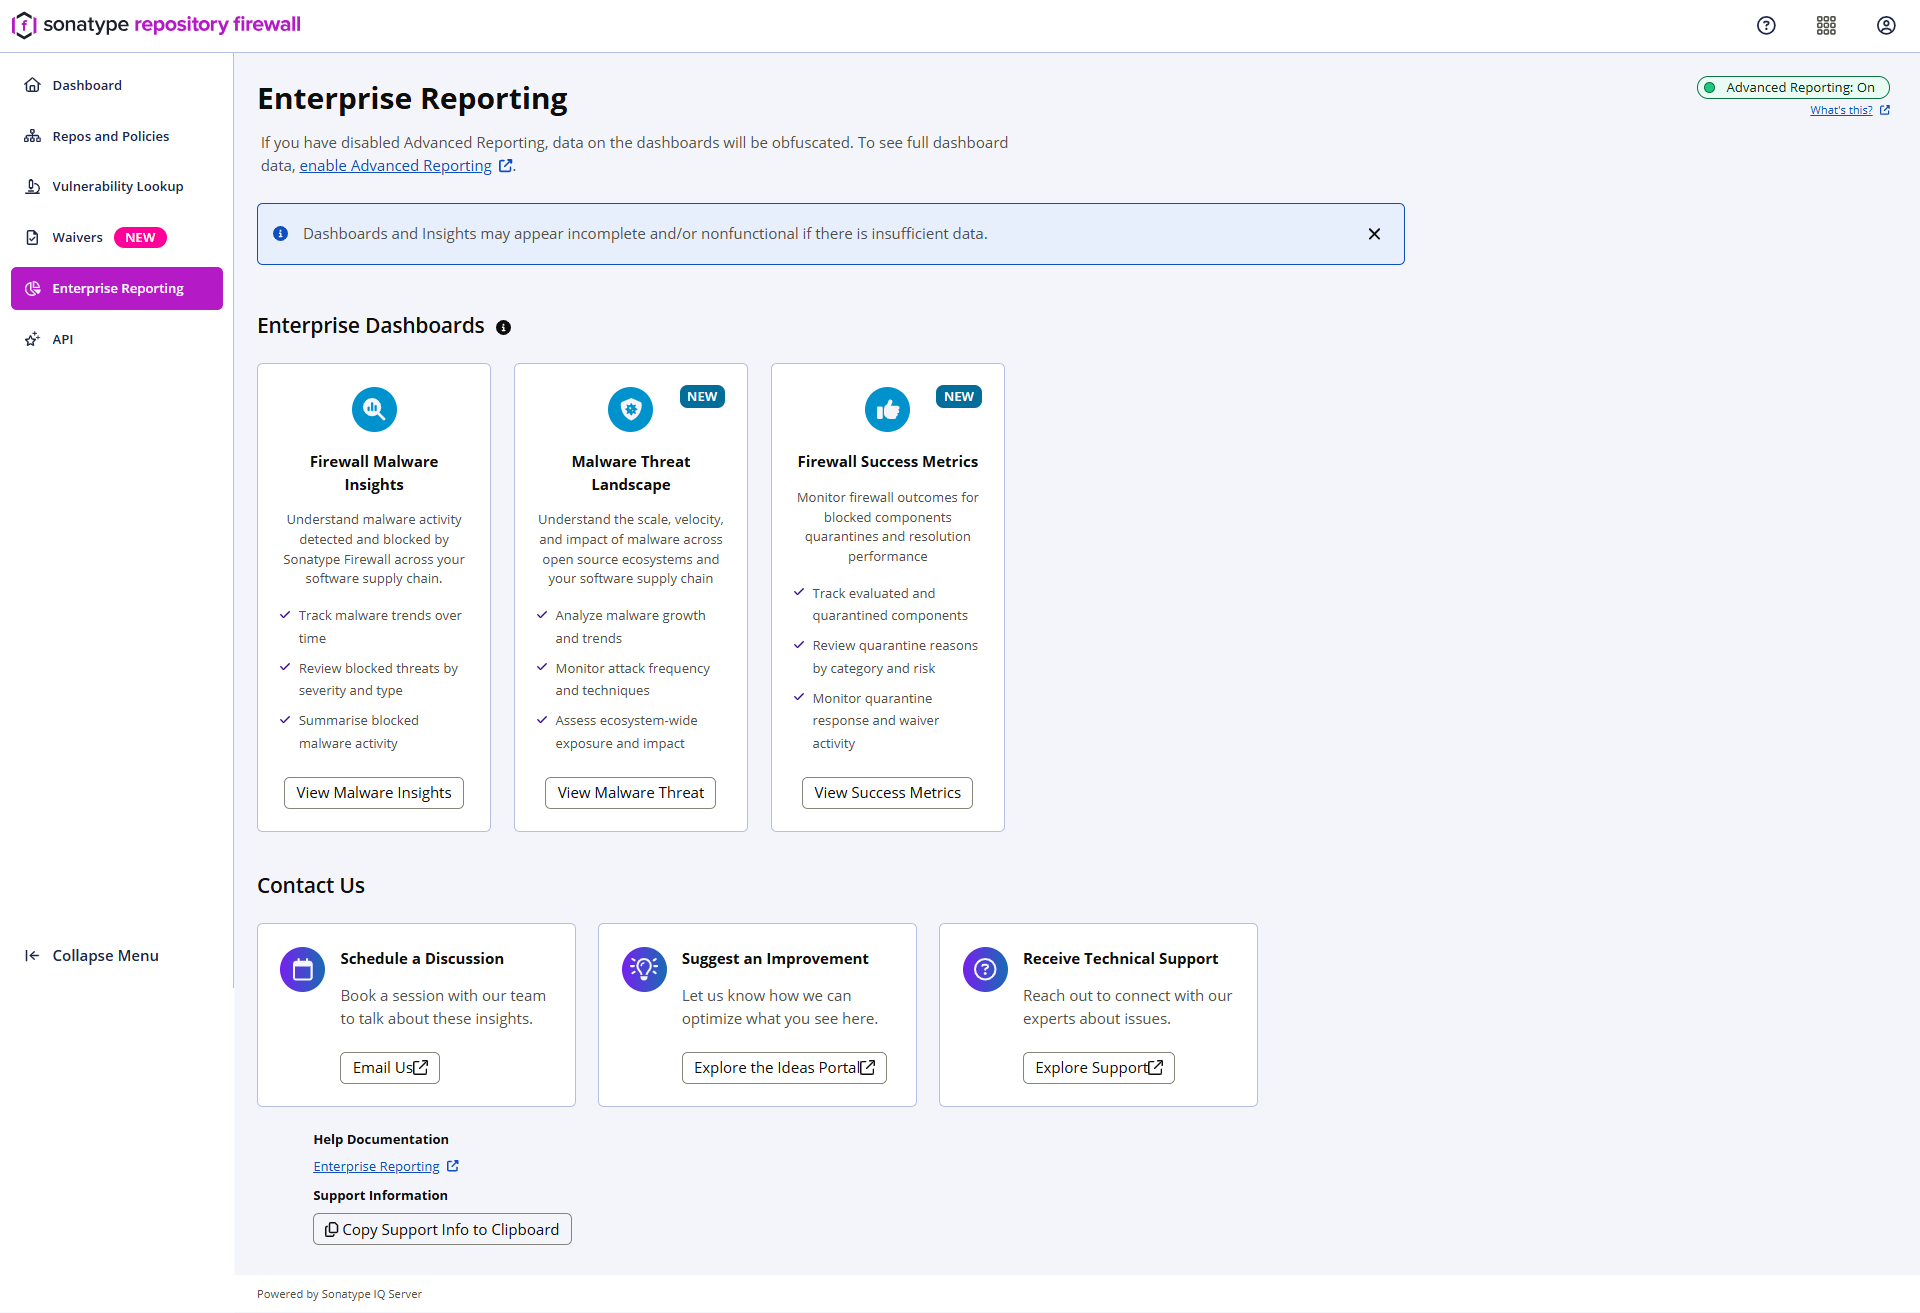
Task: Open the What's this? link
Action: pos(1849,111)
